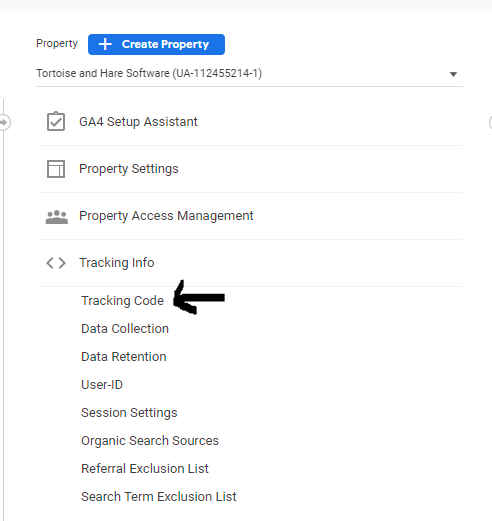
Task: Open Organic Search Sources
Action: [150, 441]
